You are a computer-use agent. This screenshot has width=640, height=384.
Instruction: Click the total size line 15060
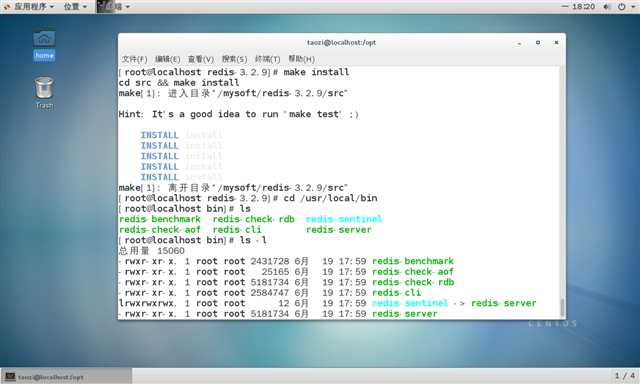(x=151, y=251)
